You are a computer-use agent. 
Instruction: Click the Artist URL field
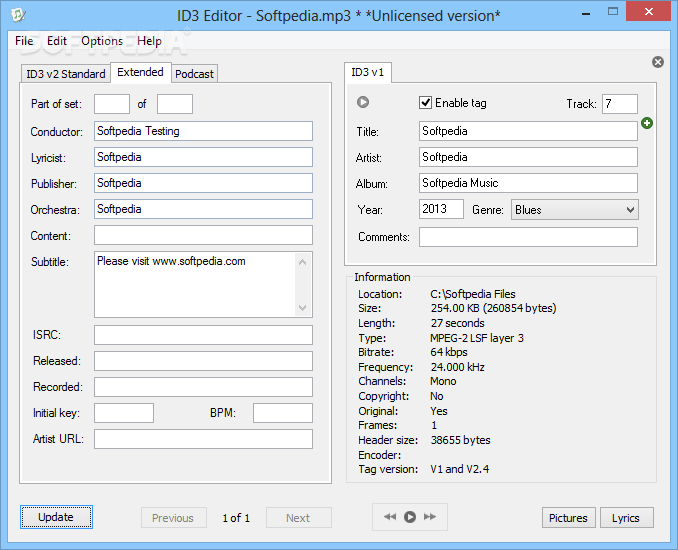[x=203, y=439]
